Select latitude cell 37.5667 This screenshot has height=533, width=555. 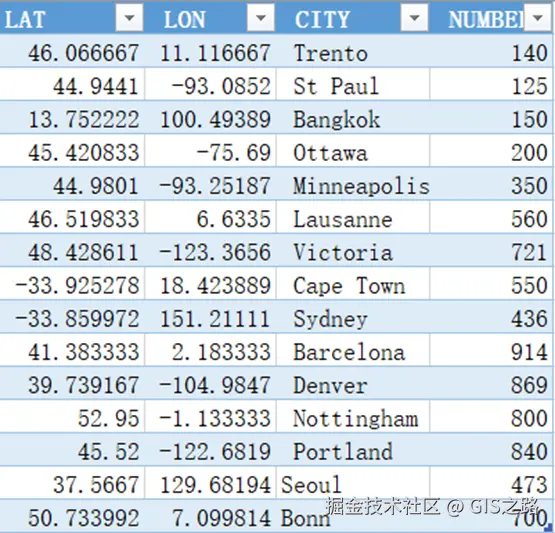[72, 483]
